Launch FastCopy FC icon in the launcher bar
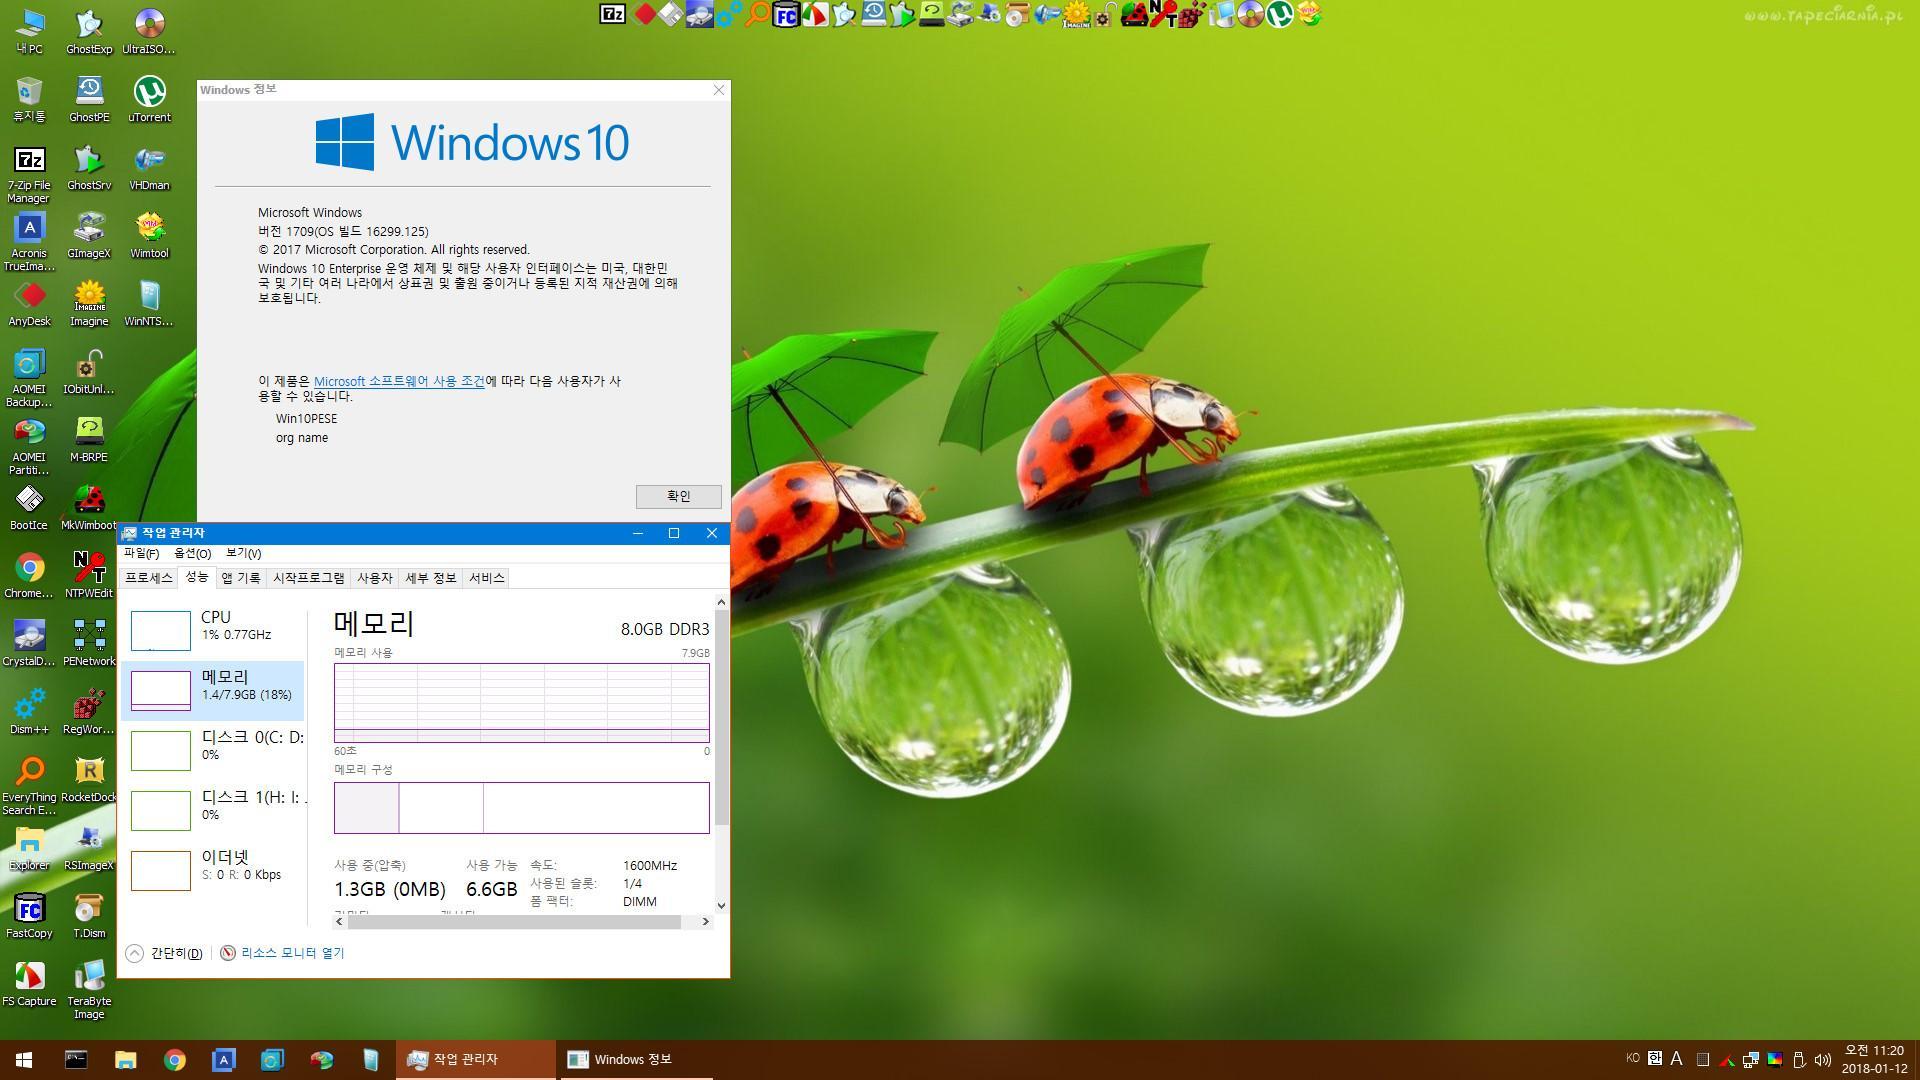Viewport: 1920px width, 1080px height. 787,14
